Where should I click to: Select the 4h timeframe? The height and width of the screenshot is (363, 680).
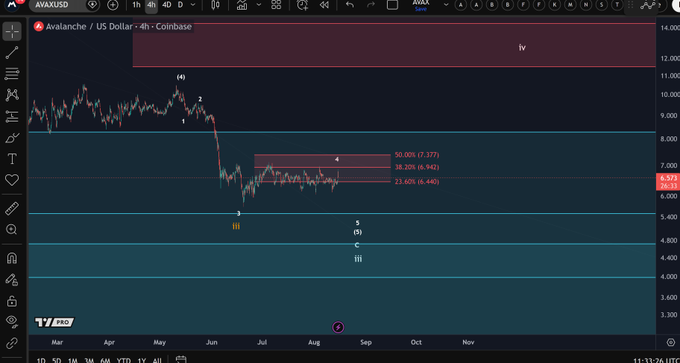click(x=151, y=5)
